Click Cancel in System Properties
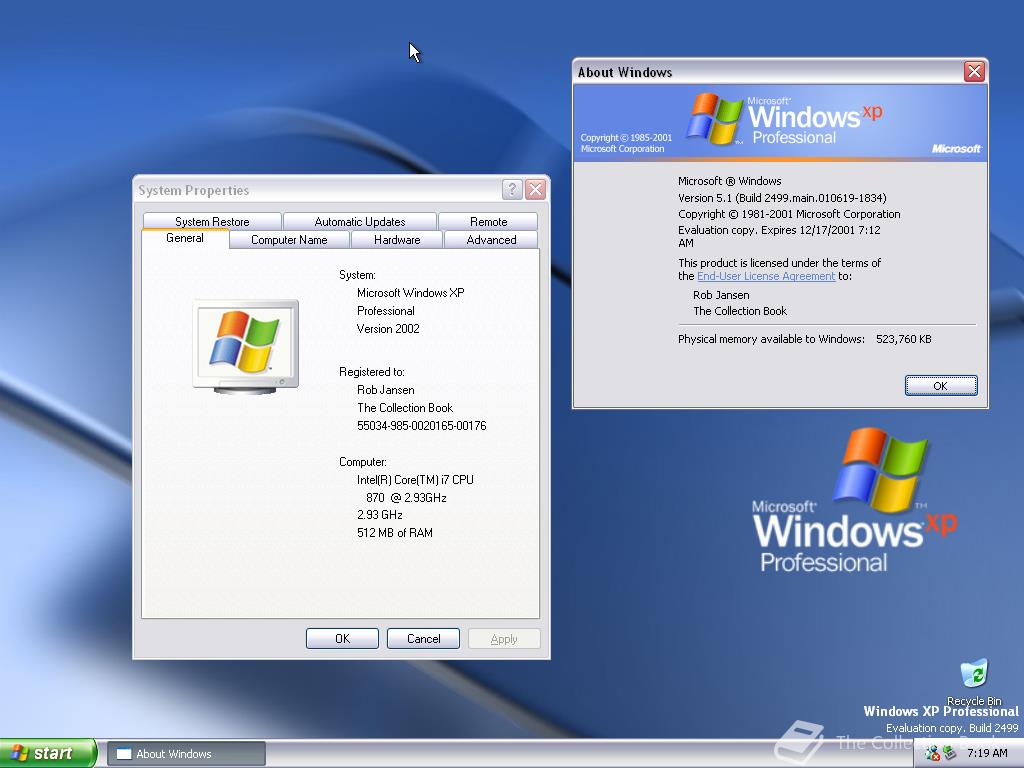Viewport: 1024px width, 768px height. click(x=423, y=639)
